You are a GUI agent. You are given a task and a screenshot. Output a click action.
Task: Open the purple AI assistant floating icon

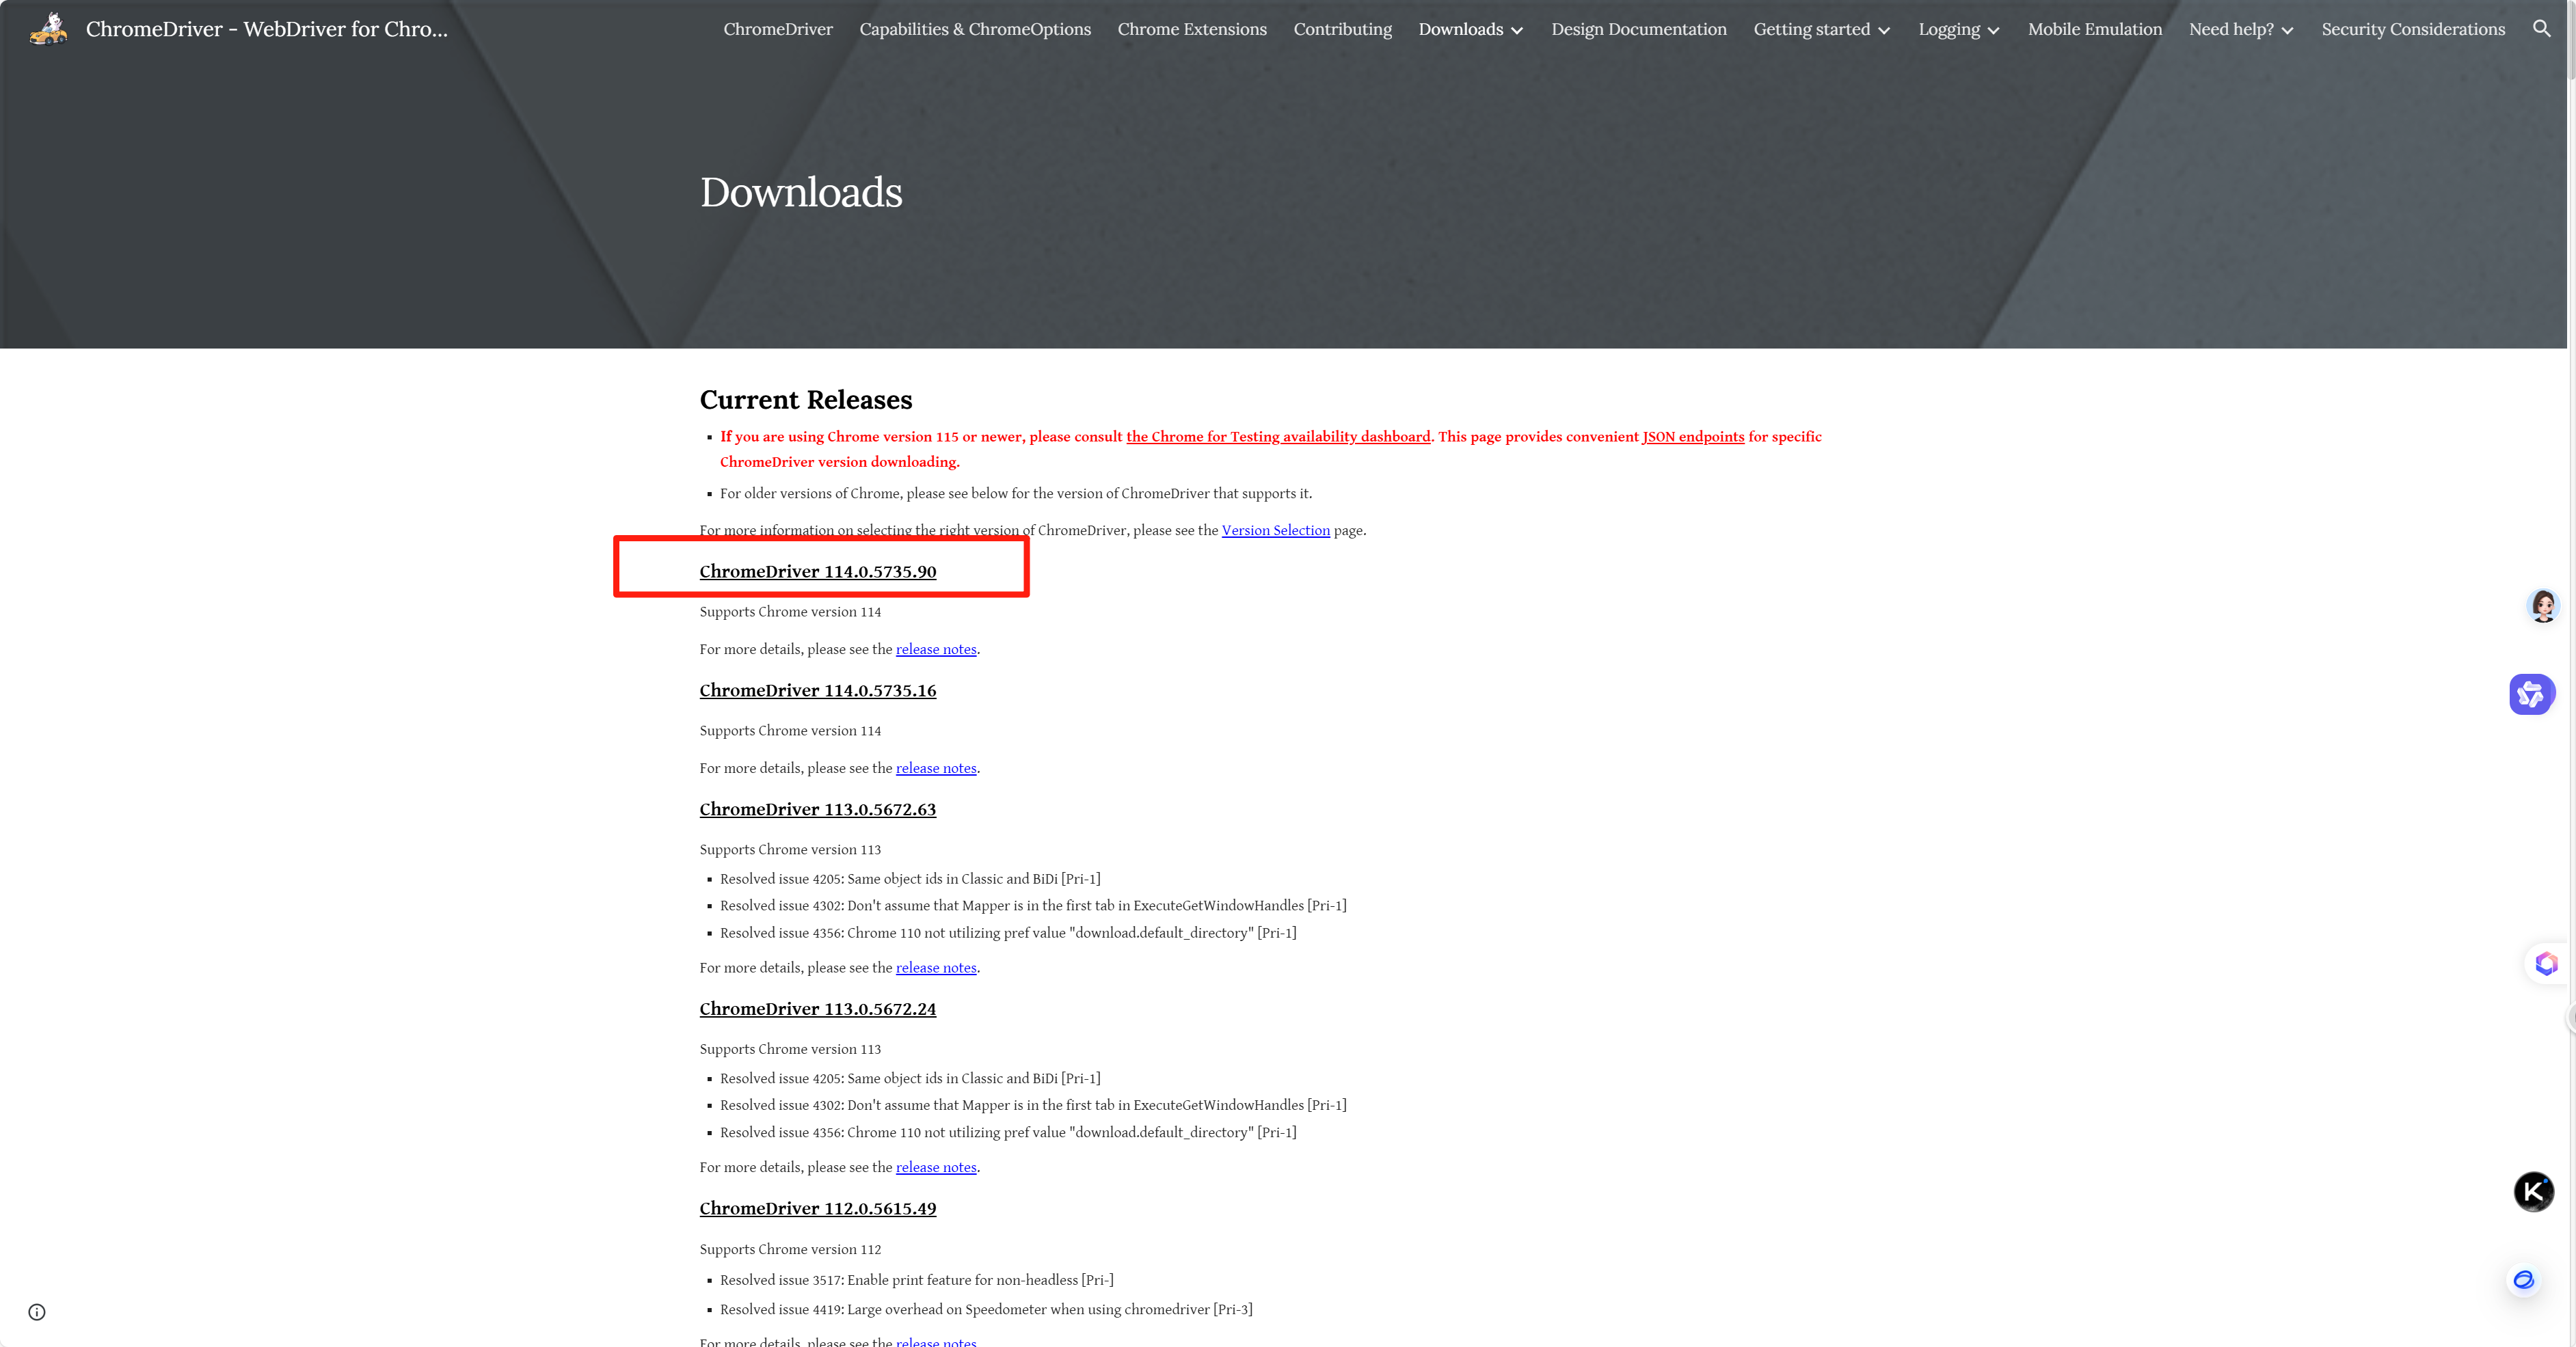tap(2531, 693)
